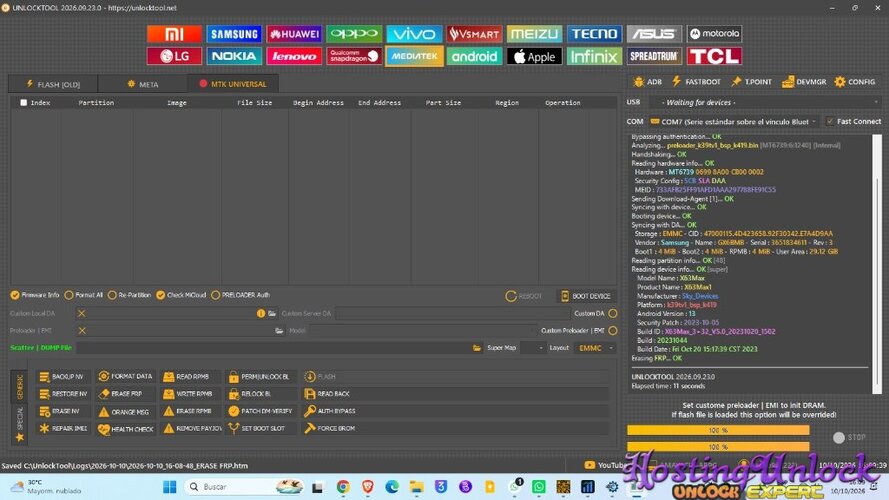The width and height of the screenshot is (889, 500).
Task: Select the Infinix brand logo
Action: (x=595, y=56)
